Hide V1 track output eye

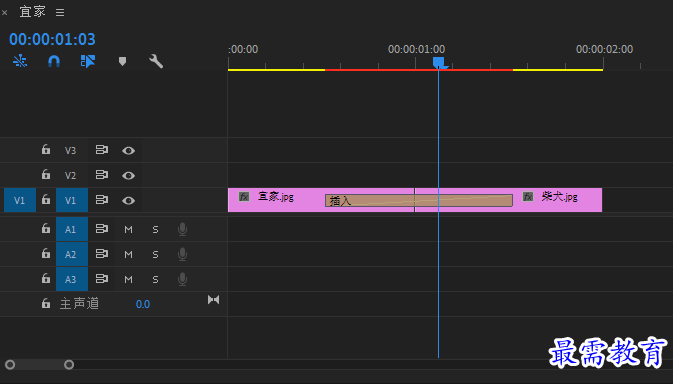pyautogui.click(x=128, y=200)
